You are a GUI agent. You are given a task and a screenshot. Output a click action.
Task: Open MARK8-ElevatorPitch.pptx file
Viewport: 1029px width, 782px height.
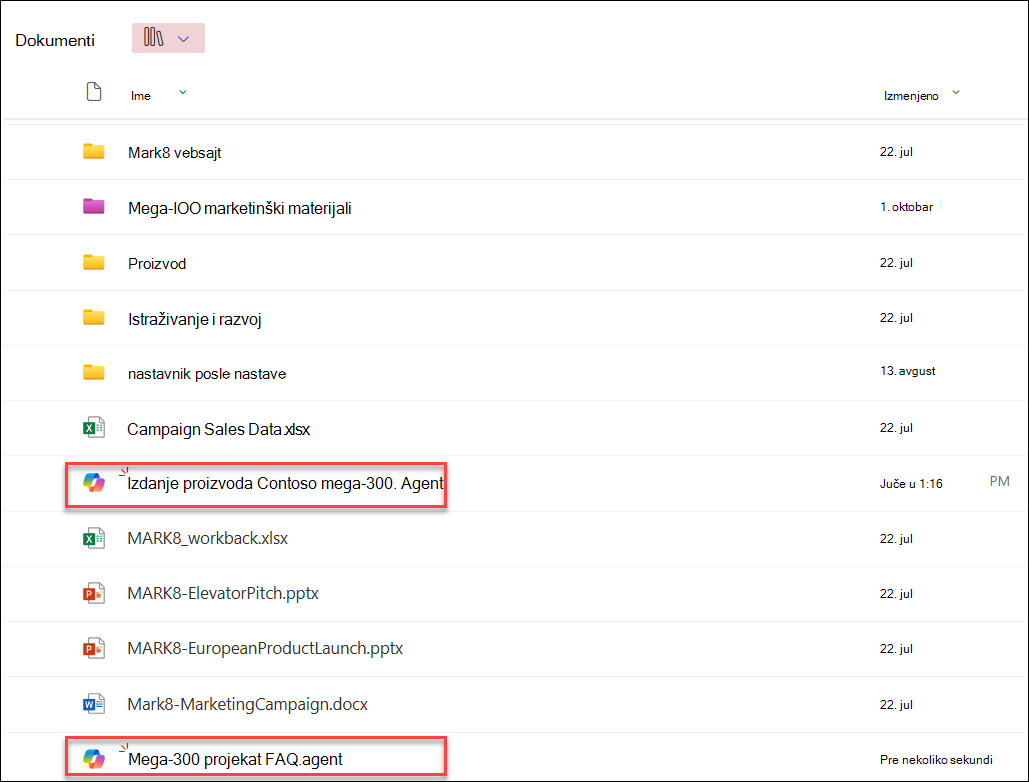click(223, 594)
